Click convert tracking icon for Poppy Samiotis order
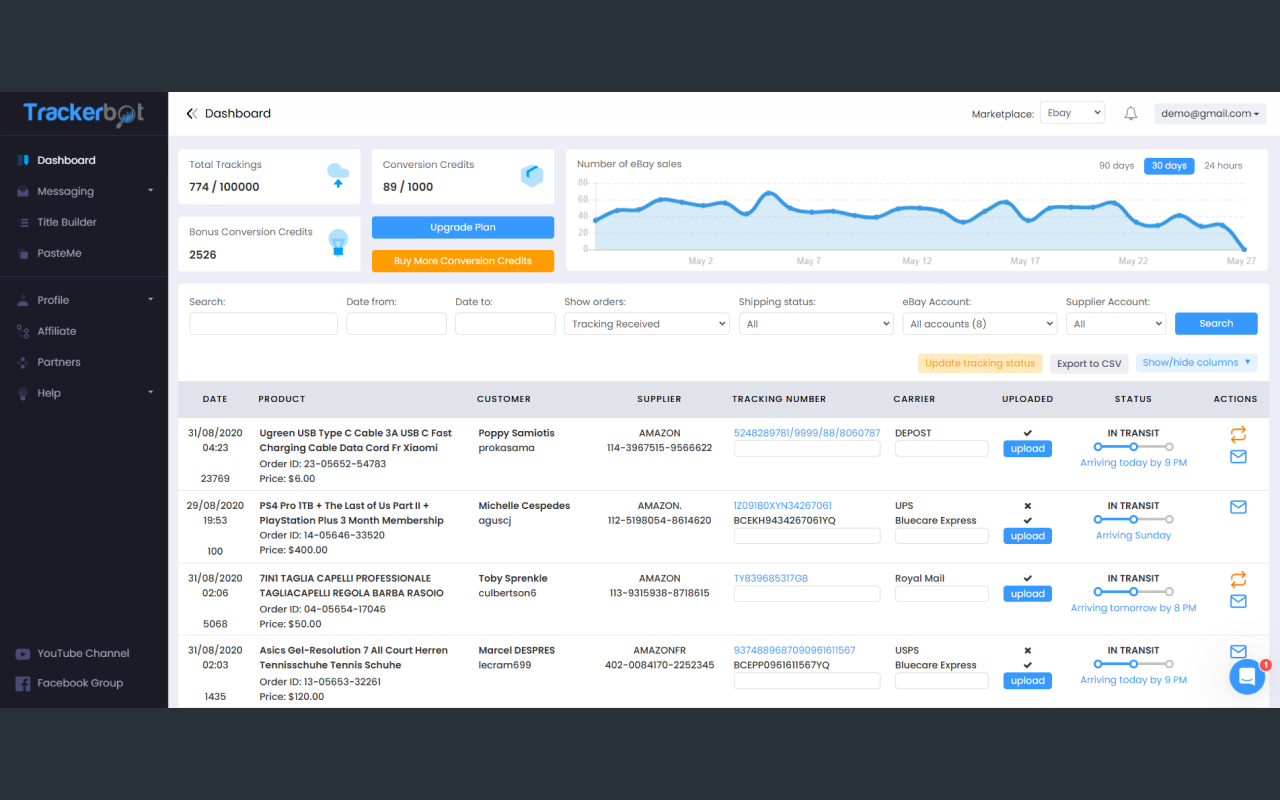The height and width of the screenshot is (800, 1280). coord(1238,434)
